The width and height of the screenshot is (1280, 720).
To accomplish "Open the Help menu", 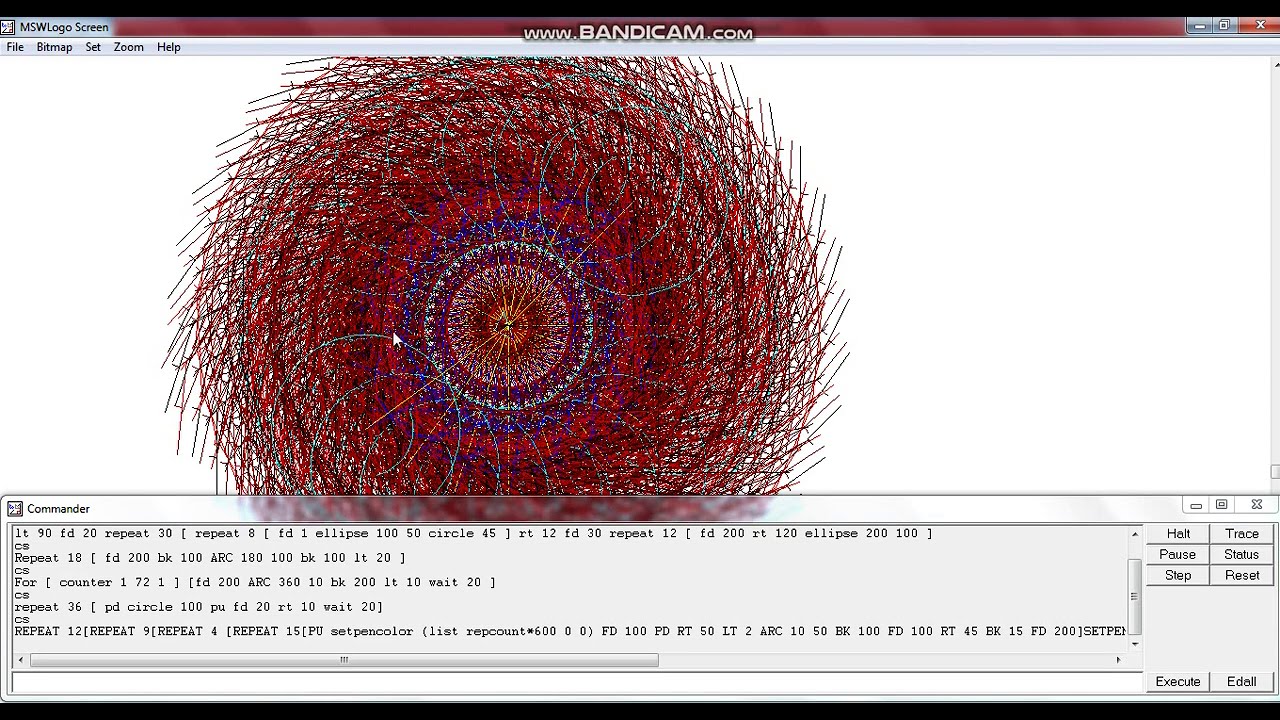I will coord(168,47).
